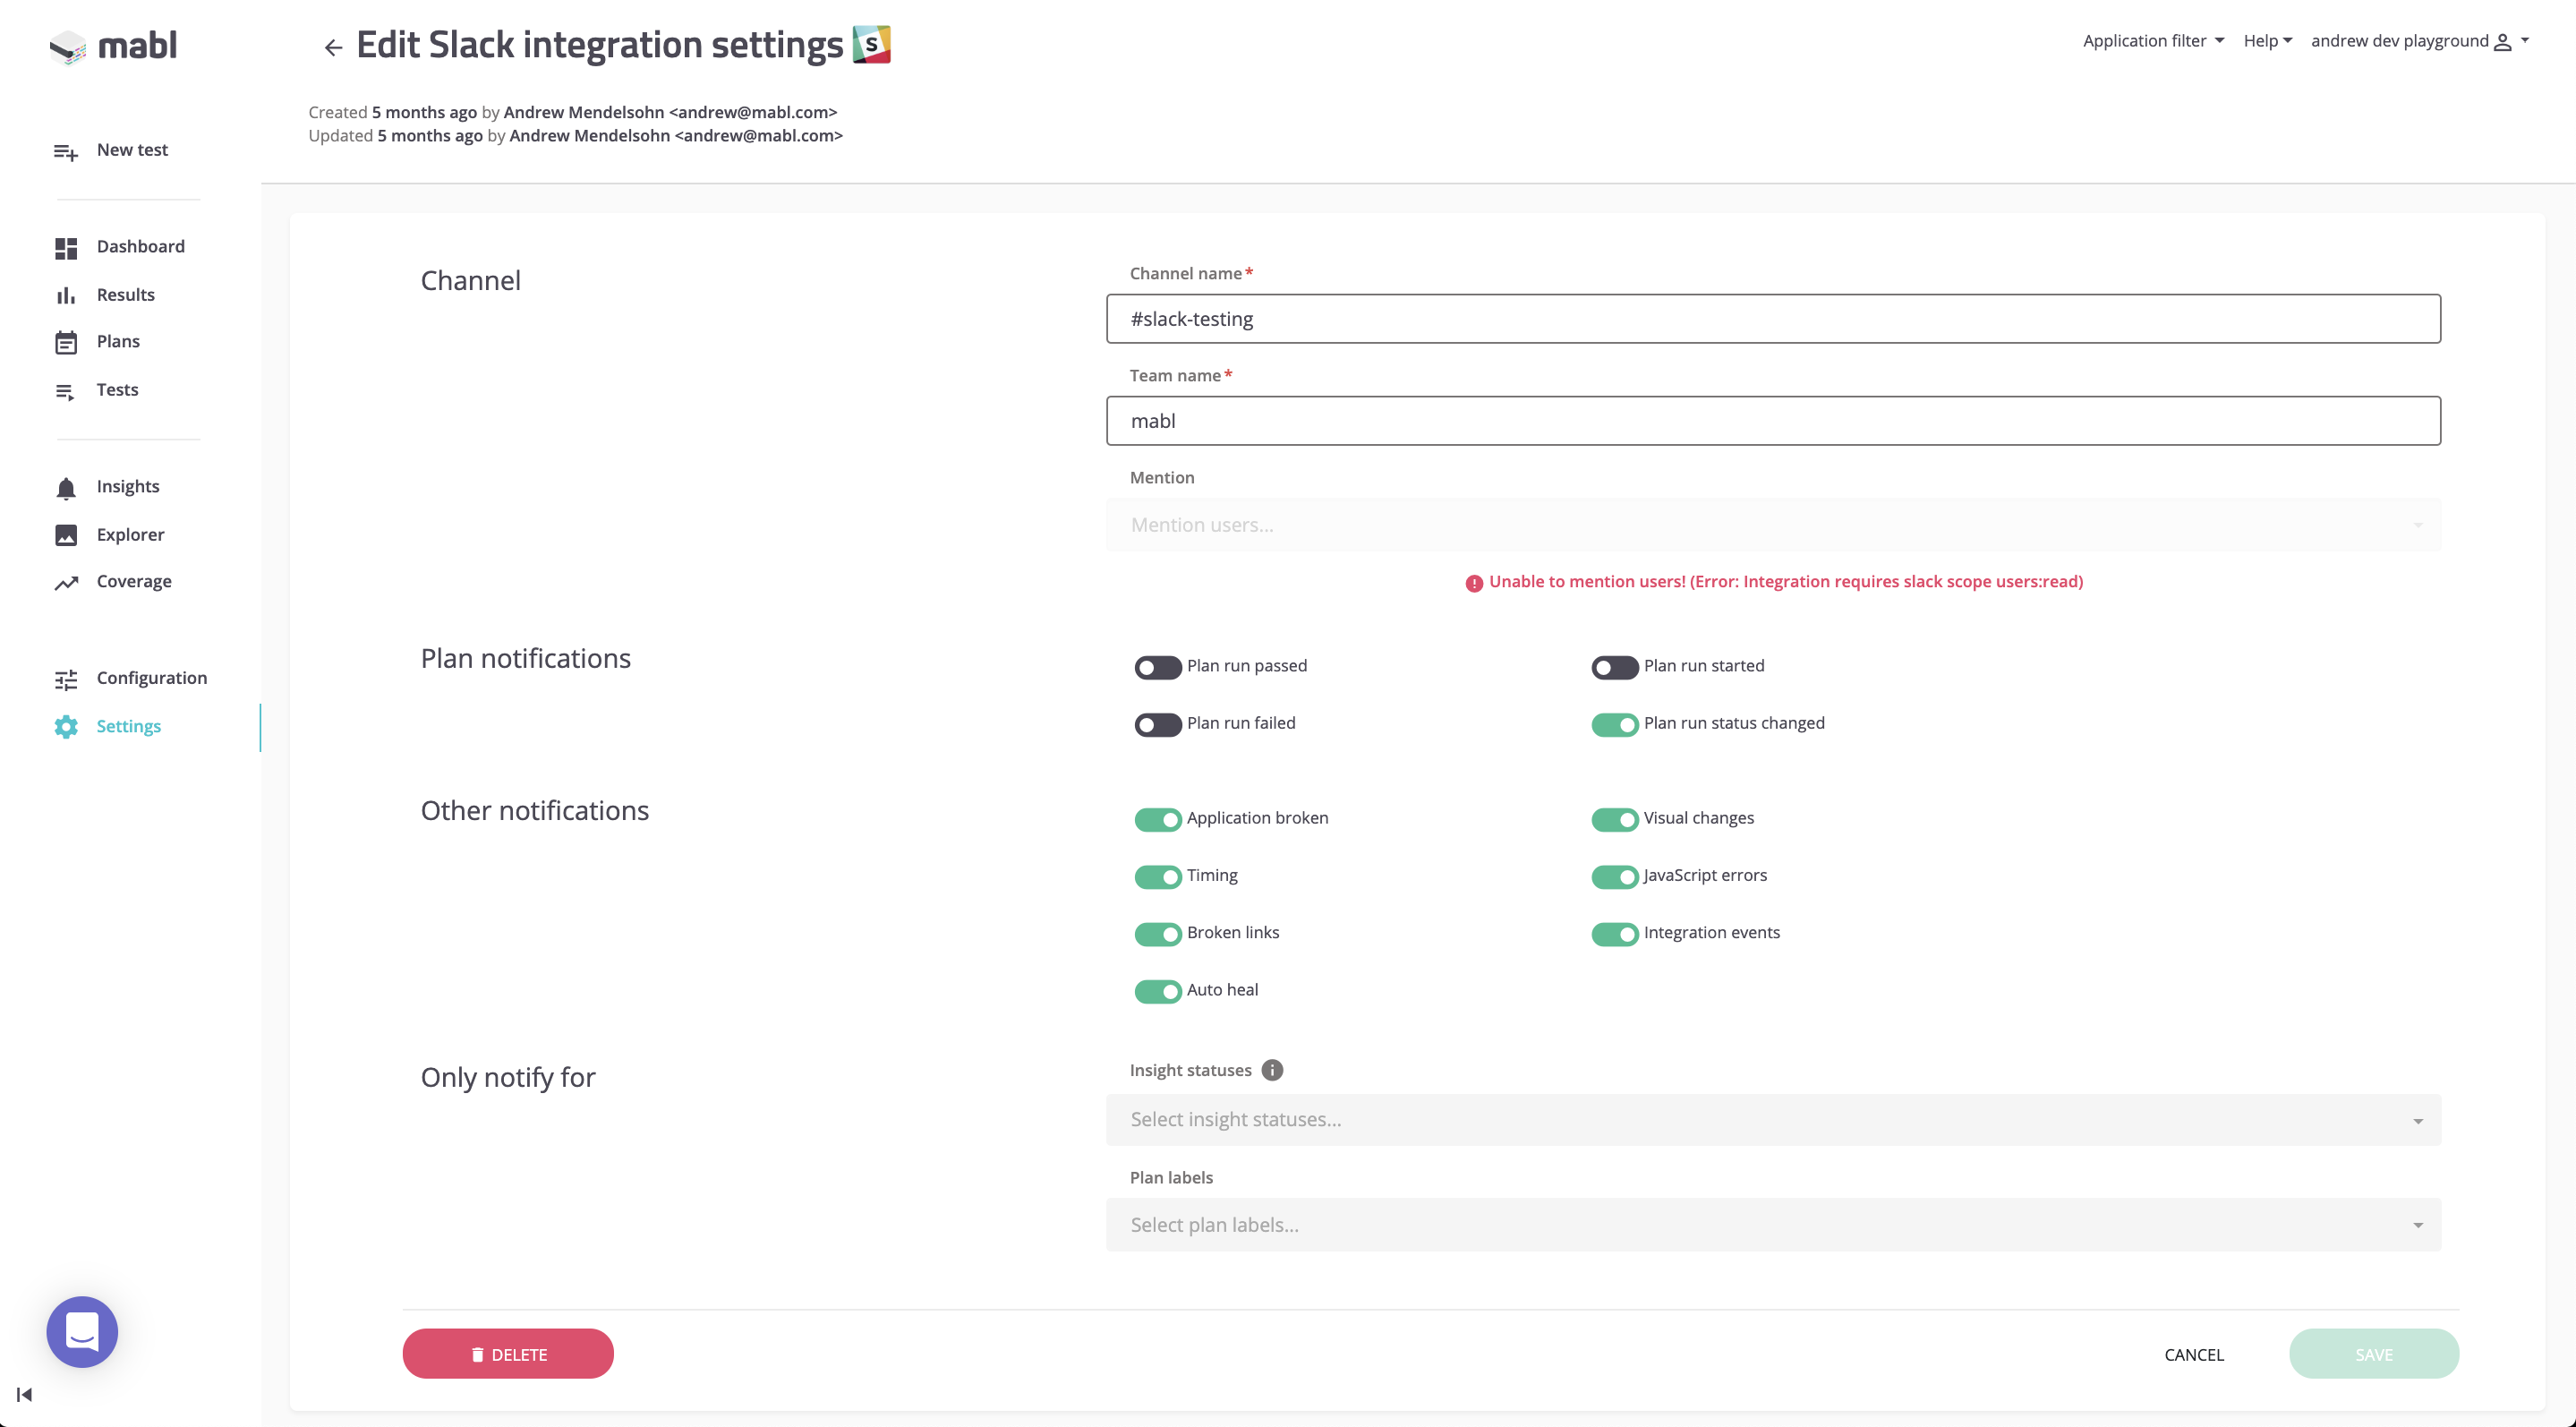This screenshot has height=1427, width=2576.
Task: Click the Insights bell icon
Action: (x=66, y=488)
